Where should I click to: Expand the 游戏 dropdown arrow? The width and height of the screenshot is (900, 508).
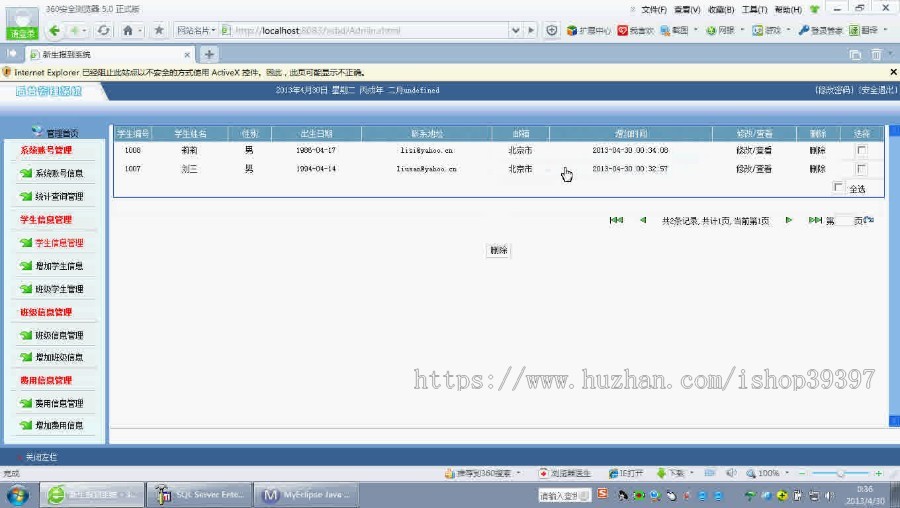(x=788, y=30)
